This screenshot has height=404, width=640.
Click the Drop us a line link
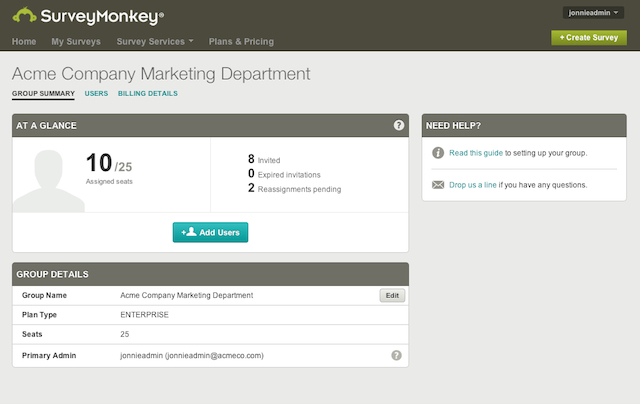pyautogui.click(x=473, y=185)
